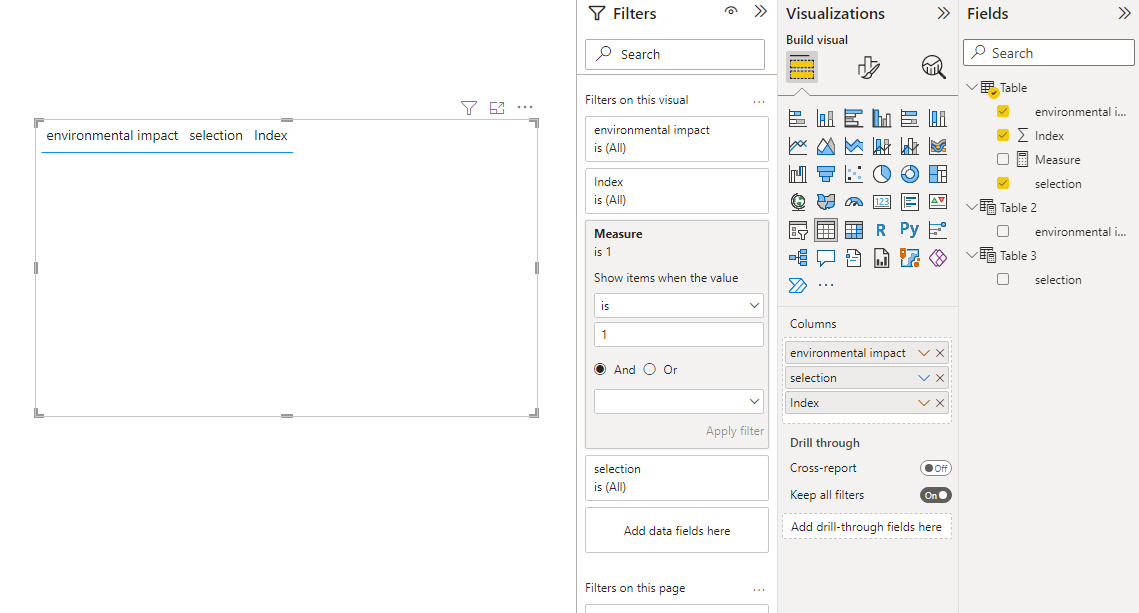Viewport: 1139px width, 613px height.
Task: Choose the KPI visual
Action: click(x=938, y=202)
